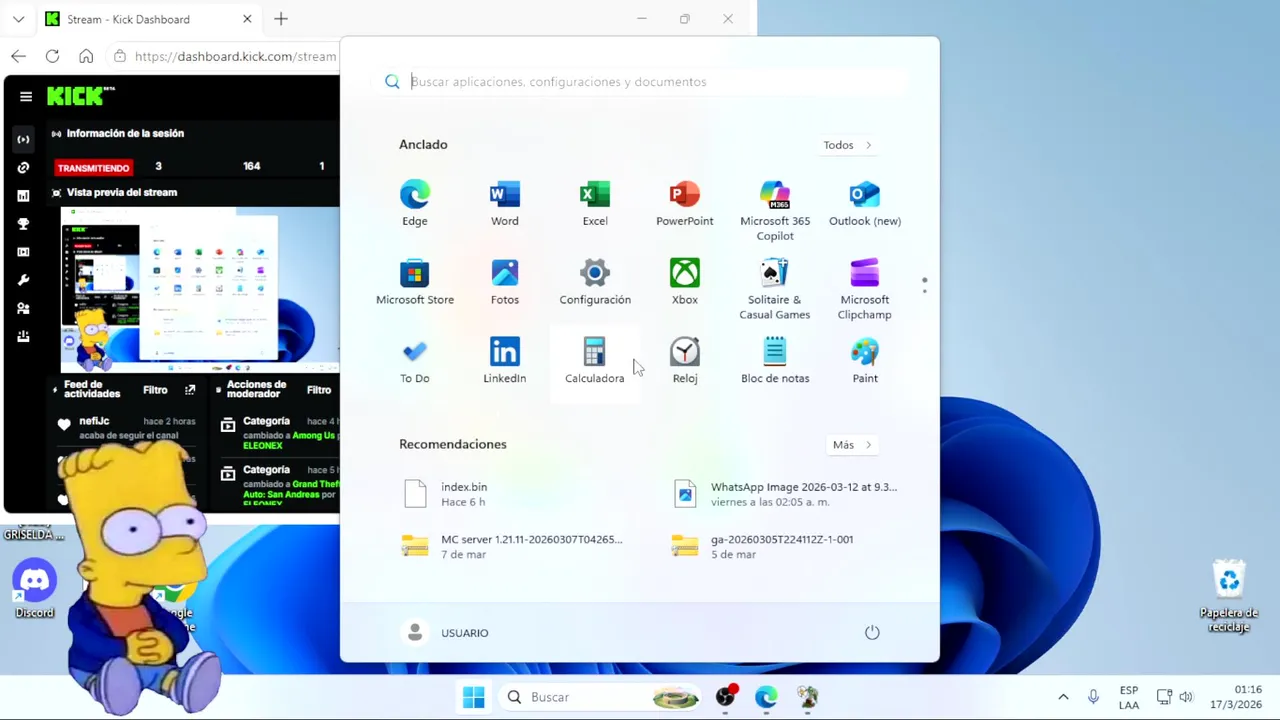Launch Outlook (new)
This screenshot has height=720, width=1280.
point(864,203)
